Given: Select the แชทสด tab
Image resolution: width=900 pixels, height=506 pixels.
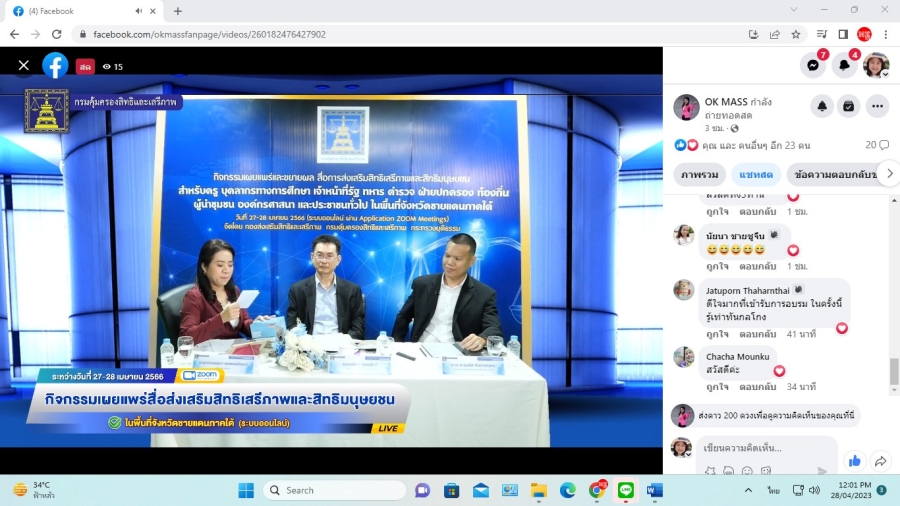Looking at the screenshot, I should 756,174.
